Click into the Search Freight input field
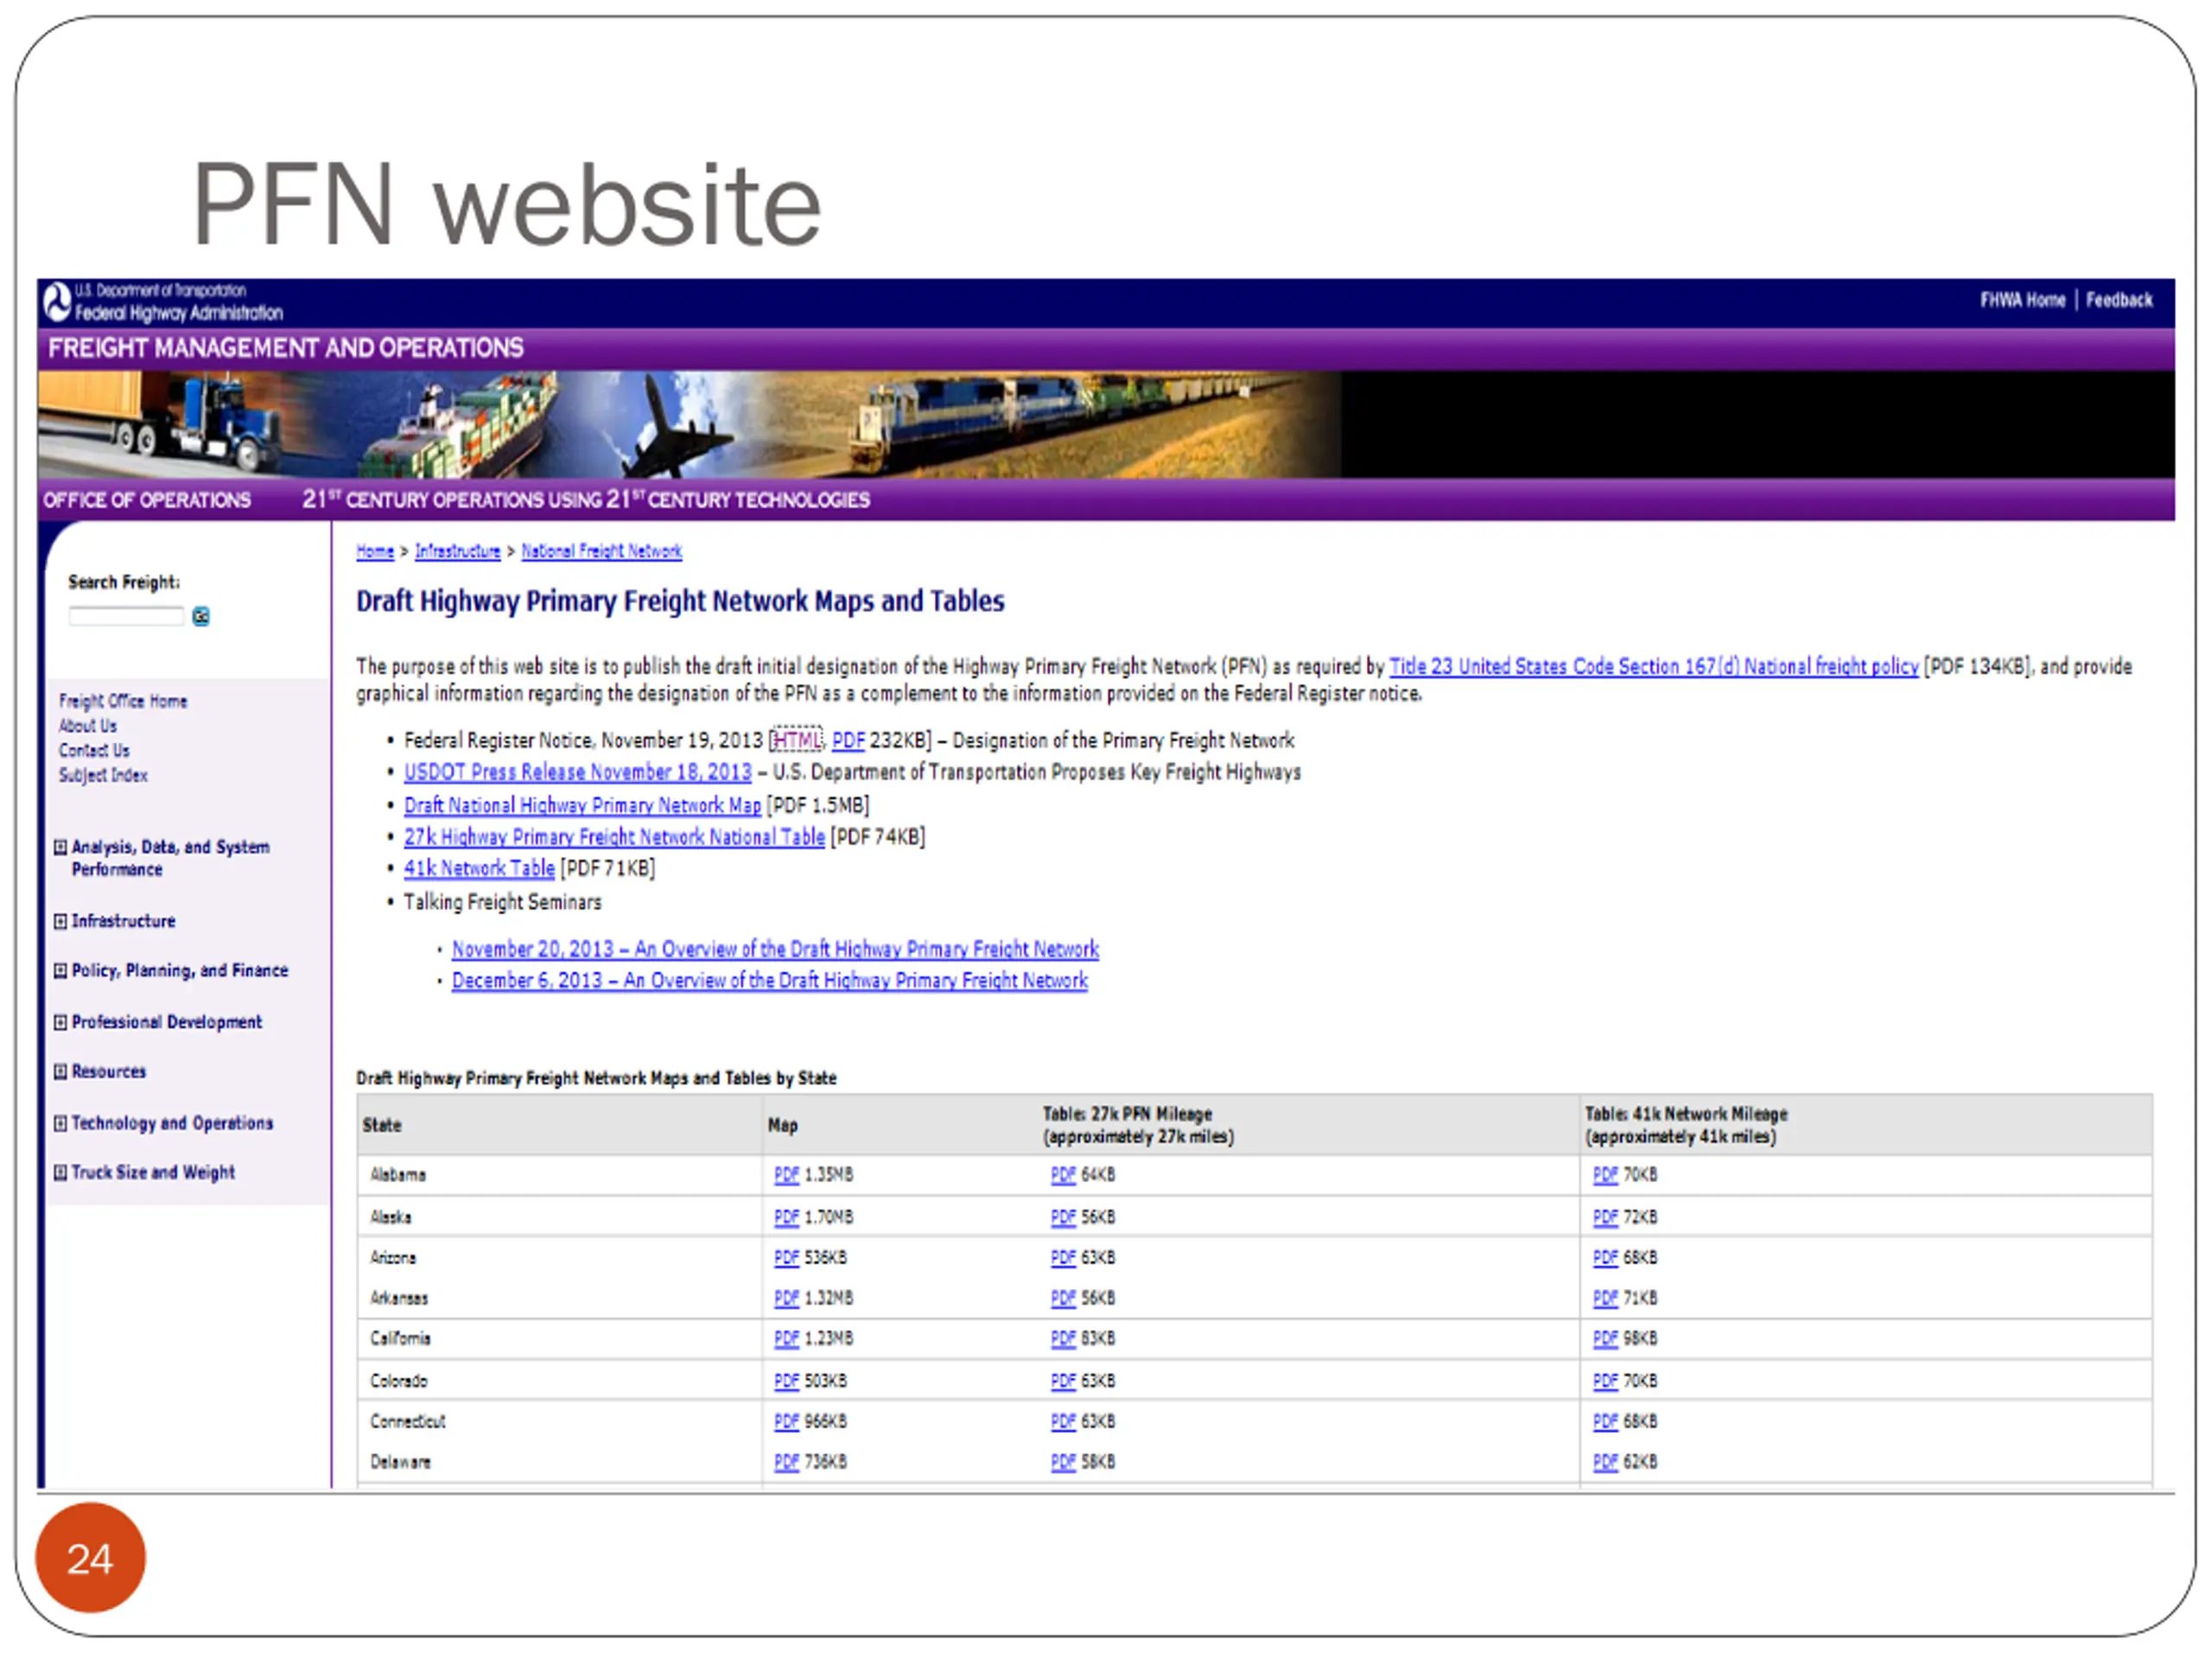 point(126,617)
